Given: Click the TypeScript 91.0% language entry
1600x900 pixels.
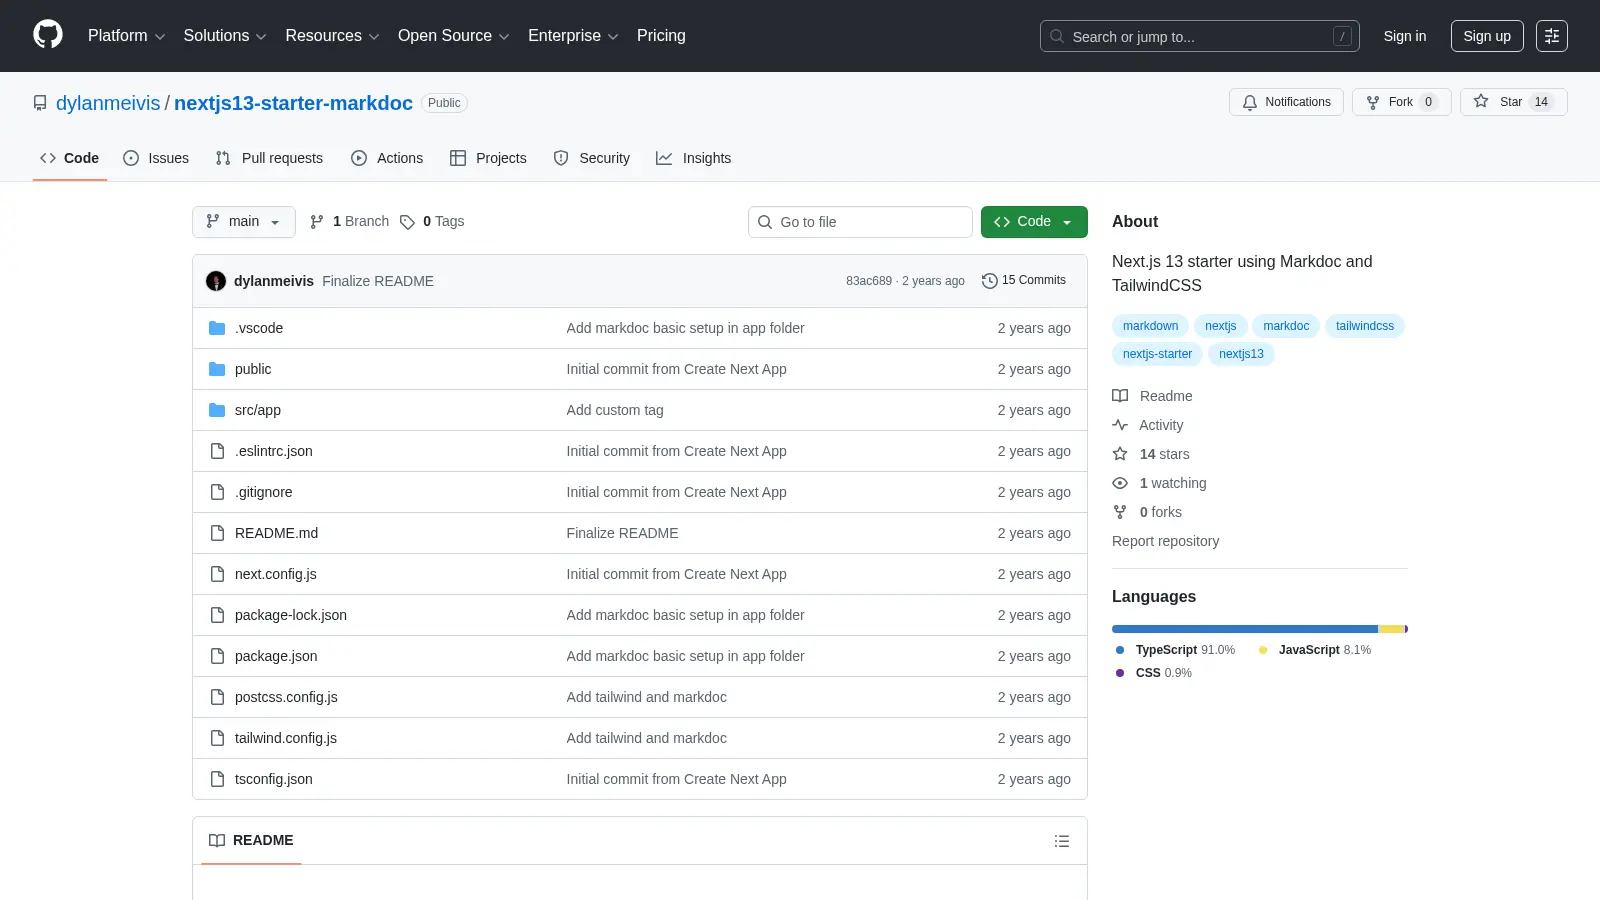Looking at the screenshot, I should [1175, 650].
